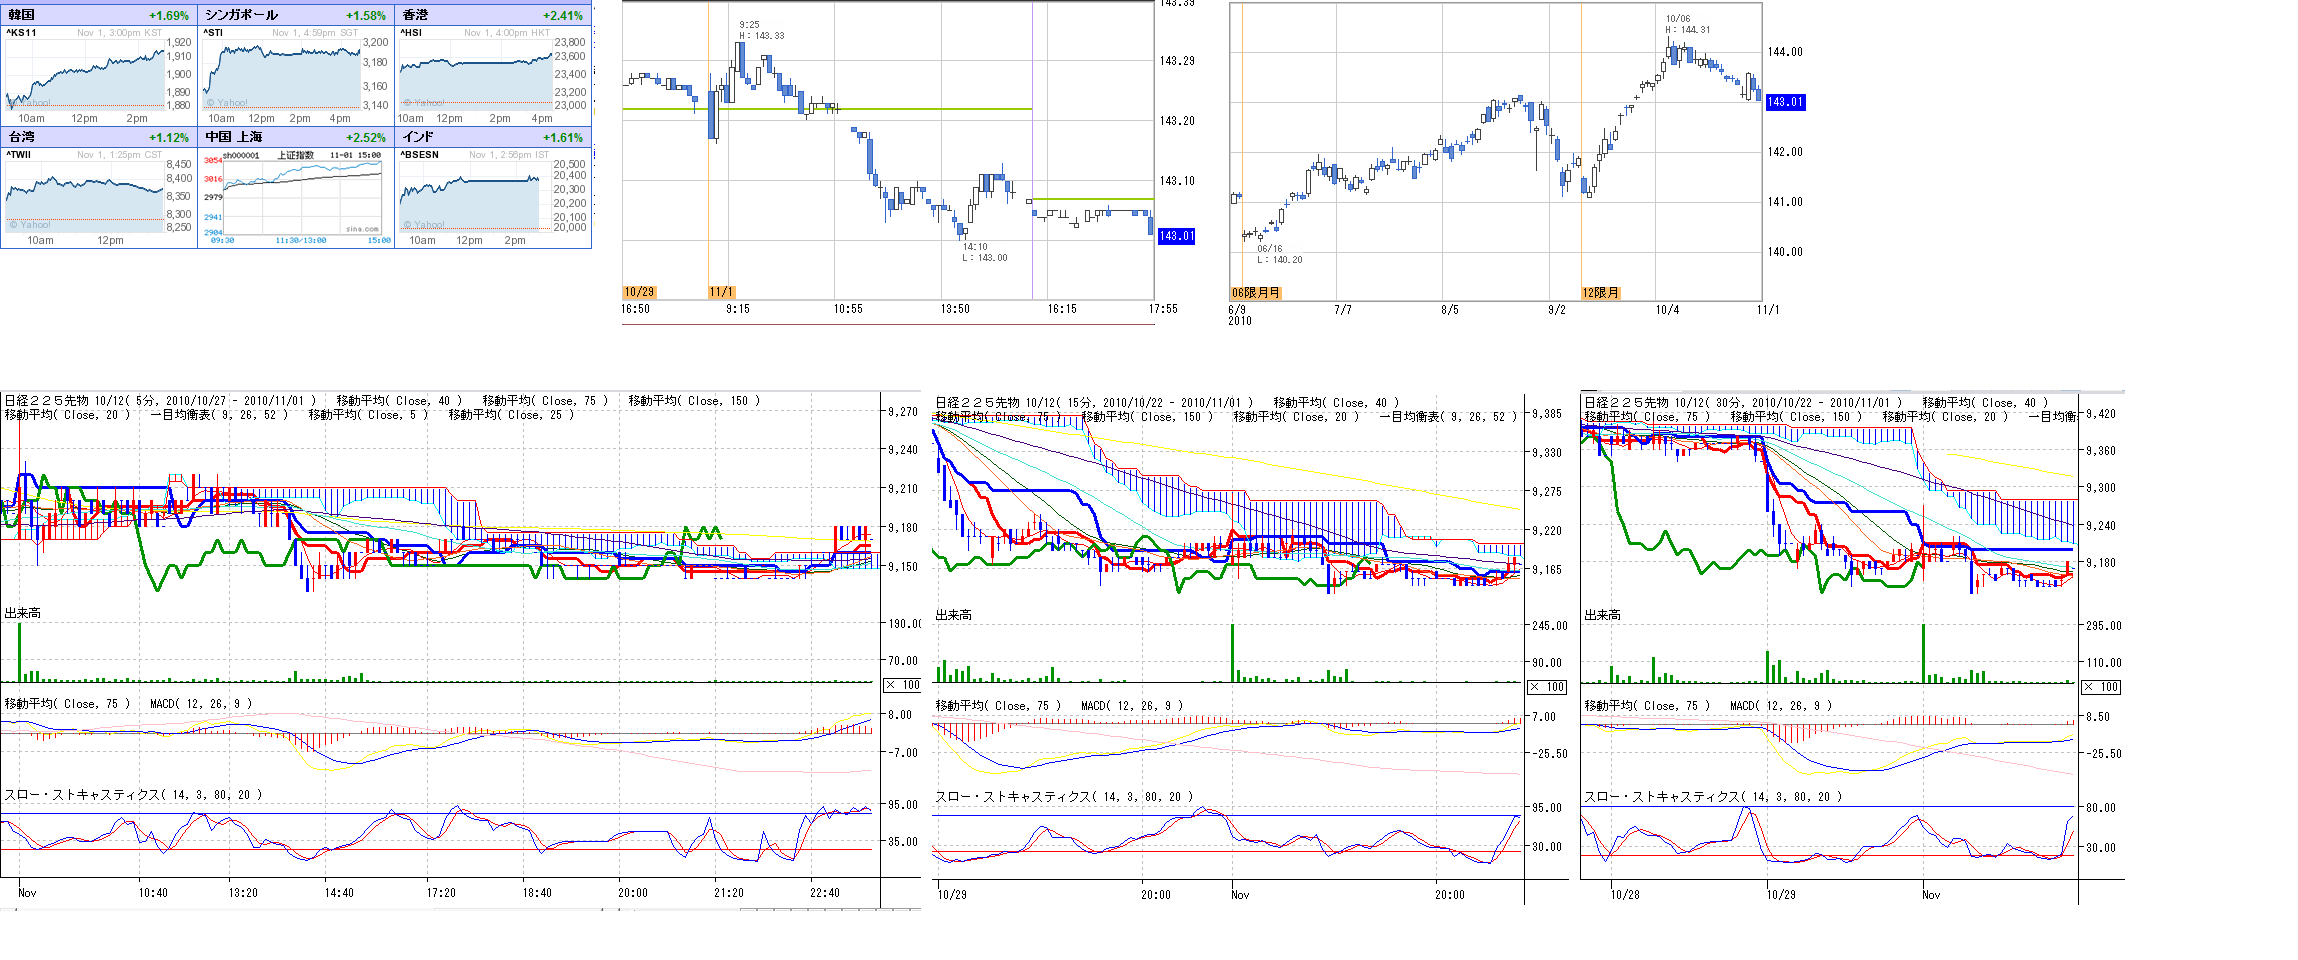Image resolution: width=2298 pixels, height=960 pixels.
Task: Click ×100 volume scale box on 15分 chart
Action: pyautogui.click(x=1547, y=687)
